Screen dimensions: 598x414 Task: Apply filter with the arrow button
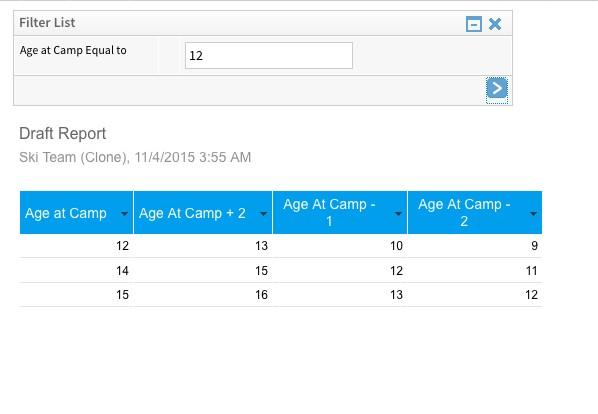[x=497, y=88]
